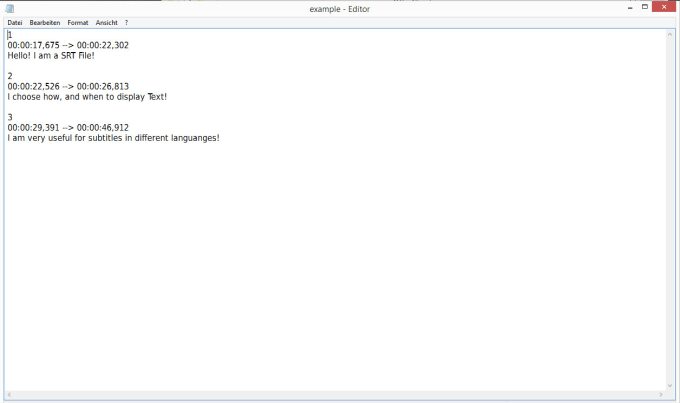Image resolution: width=680 pixels, height=403 pixels.
Task: Click the timestamp line starting with 00:00:17,675
Action: (x=68, y=45)
